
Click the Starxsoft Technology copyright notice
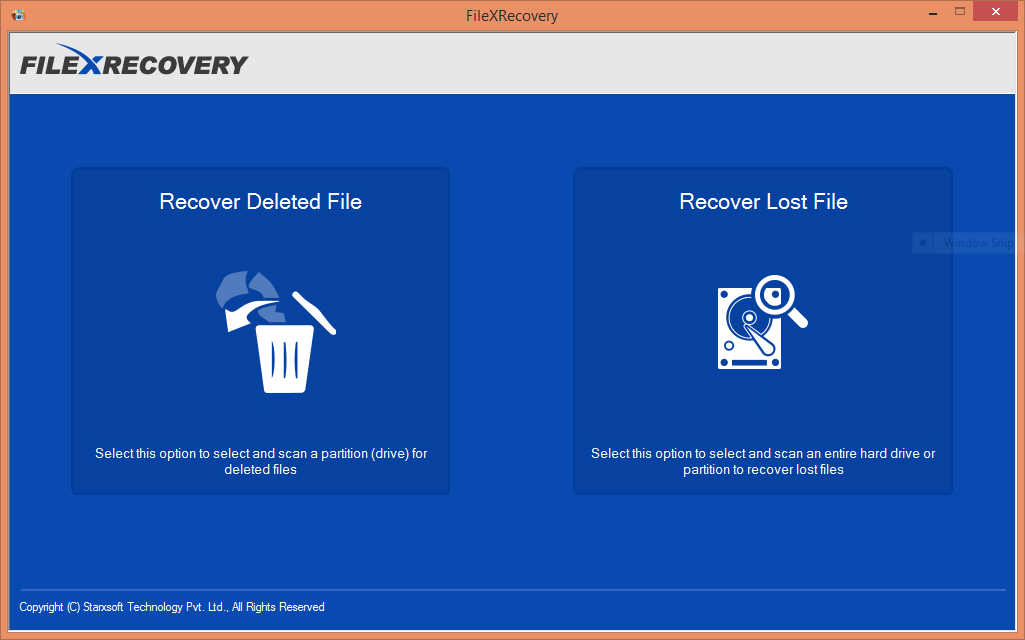[172, 607]
